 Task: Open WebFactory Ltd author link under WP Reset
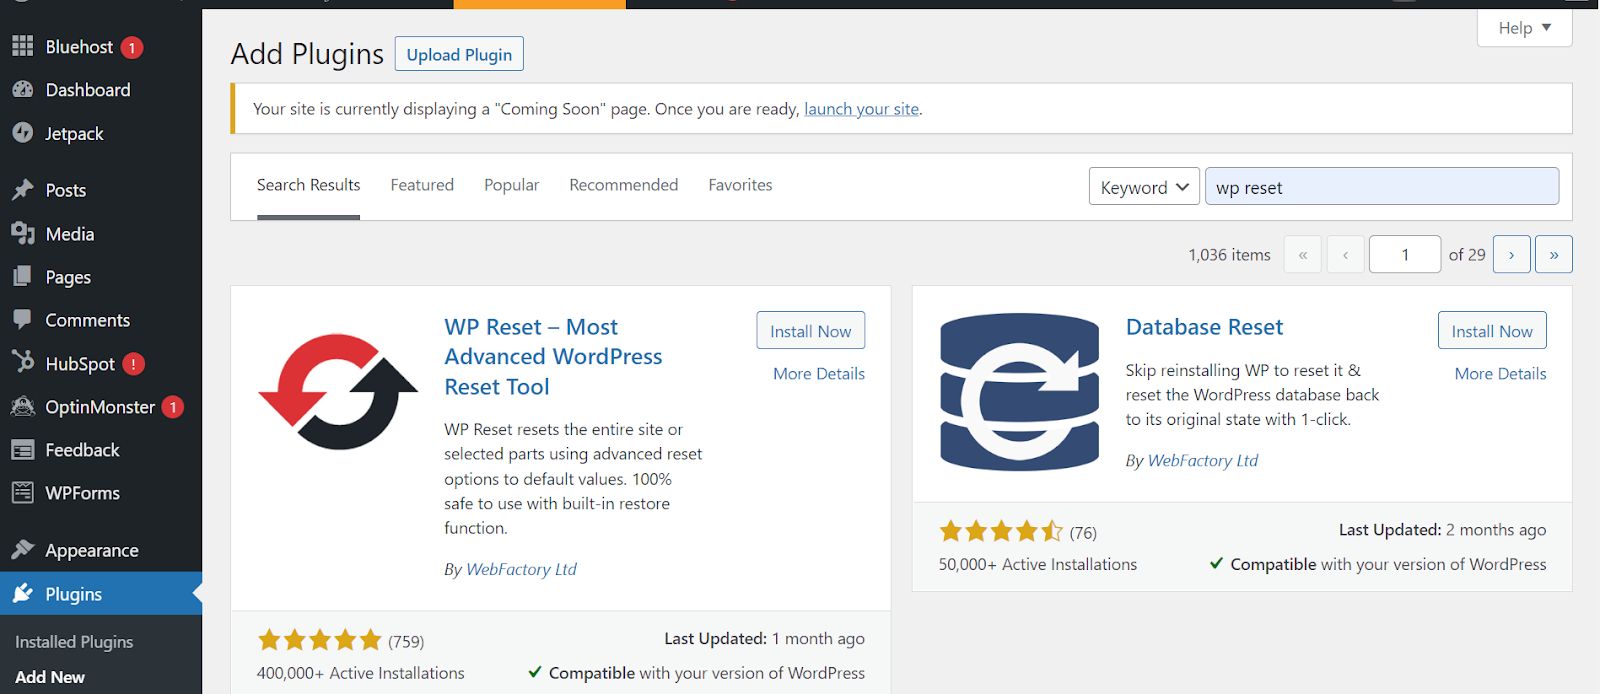coord(521,569)
